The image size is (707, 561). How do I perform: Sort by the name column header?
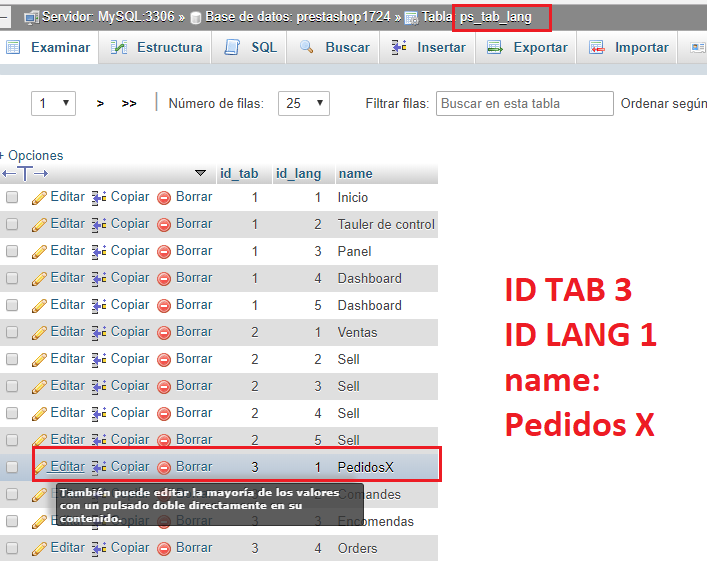click(x=356, y=174)
